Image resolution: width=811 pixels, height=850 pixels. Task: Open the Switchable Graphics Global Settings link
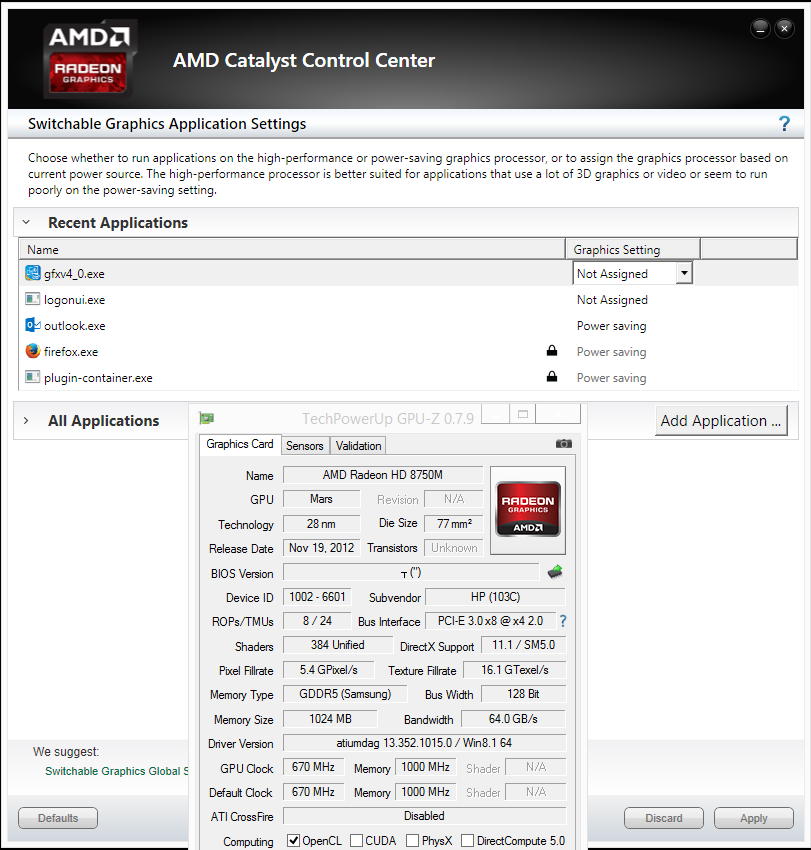[x=117, y=771]
